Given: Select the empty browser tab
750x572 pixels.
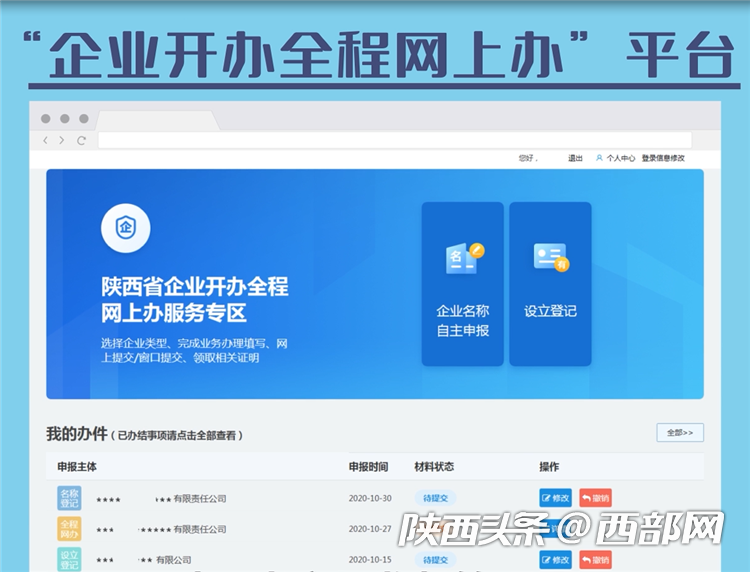Looking at the screenshot, I should 158,120.
